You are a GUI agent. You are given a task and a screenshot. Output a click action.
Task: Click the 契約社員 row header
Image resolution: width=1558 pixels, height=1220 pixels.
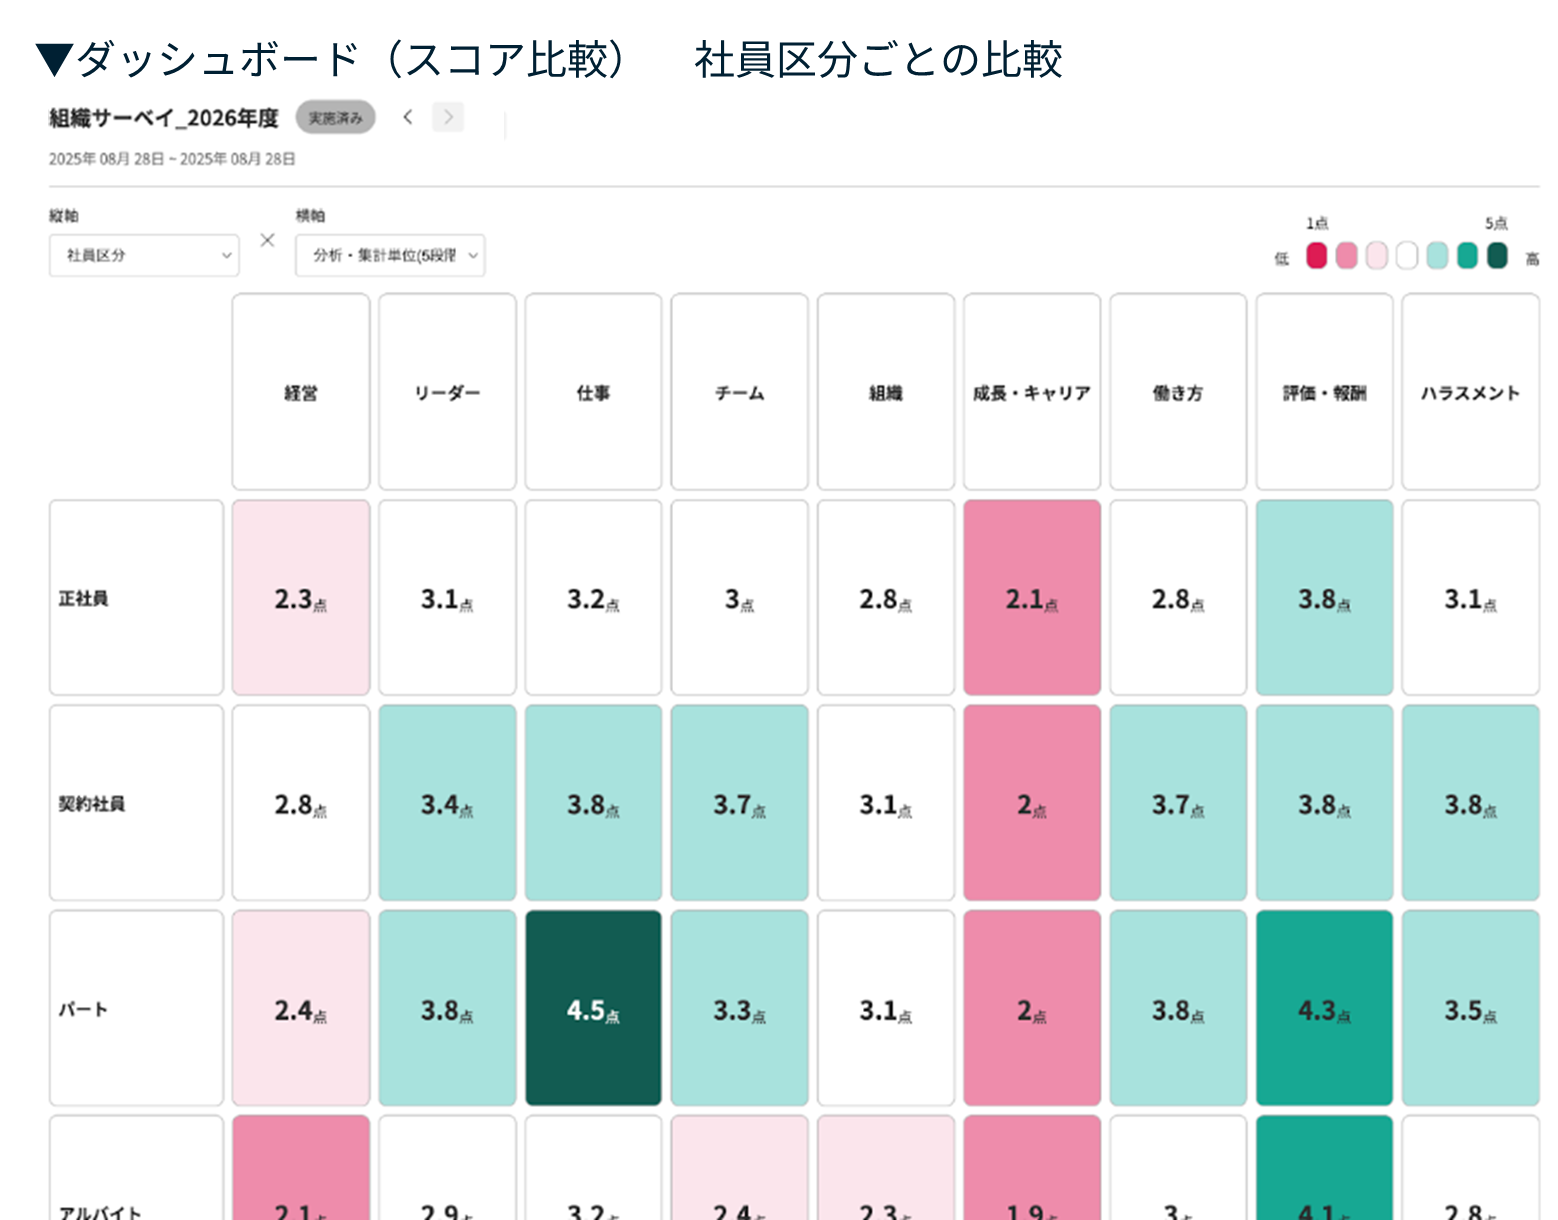(136, 803)
